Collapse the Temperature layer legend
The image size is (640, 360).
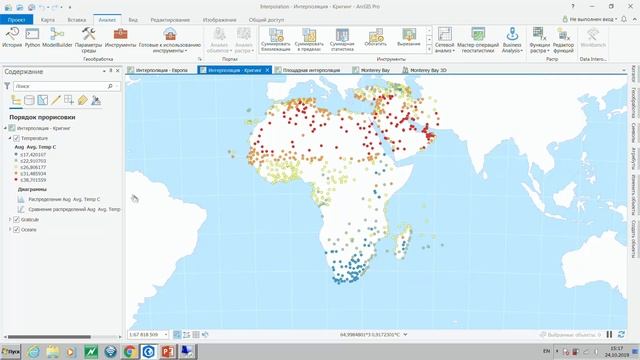pos(10,138)
